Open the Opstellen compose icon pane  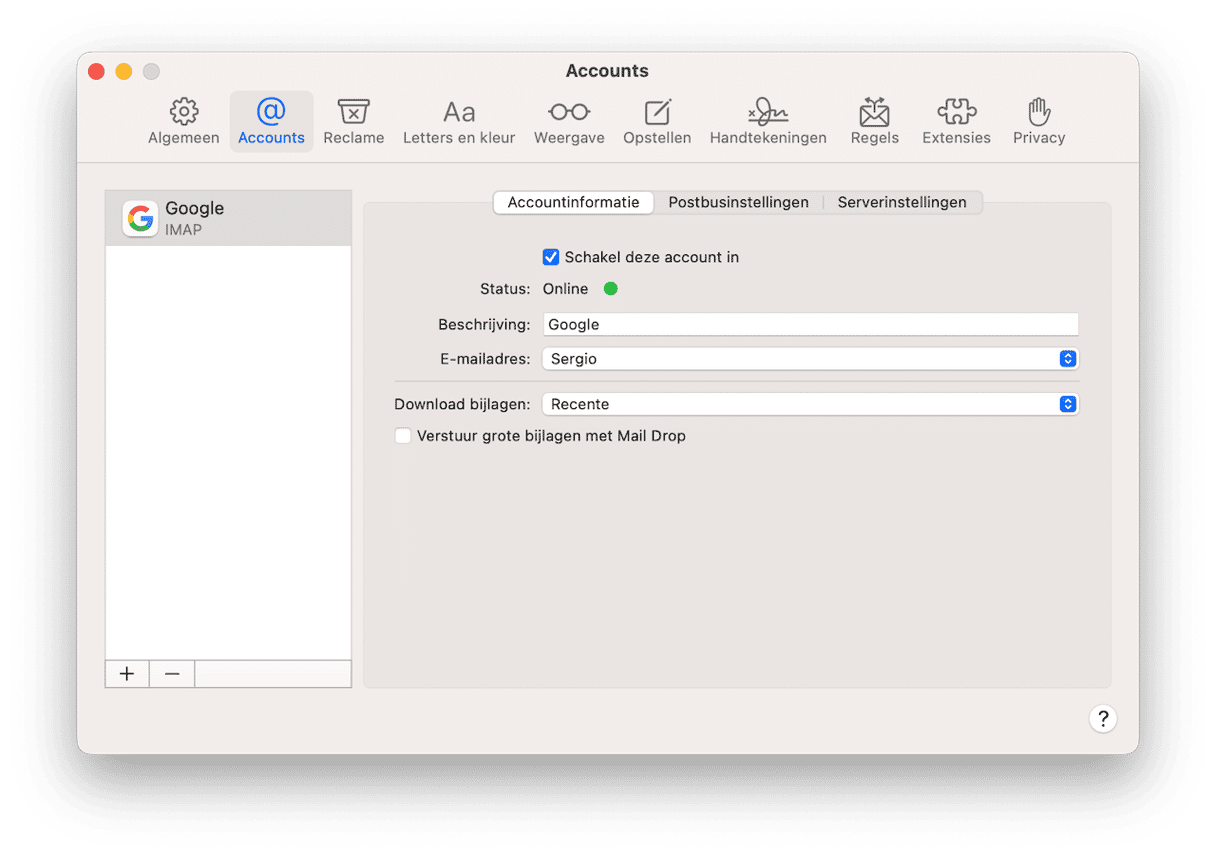tap(657, 122)
